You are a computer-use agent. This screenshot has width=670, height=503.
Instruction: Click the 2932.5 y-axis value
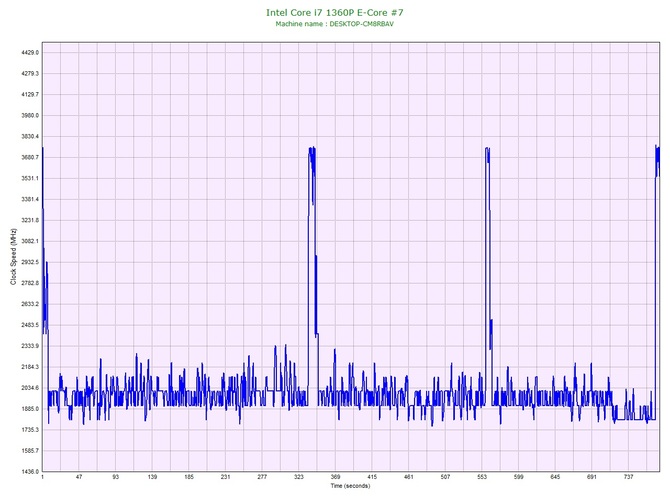(30, 262)
